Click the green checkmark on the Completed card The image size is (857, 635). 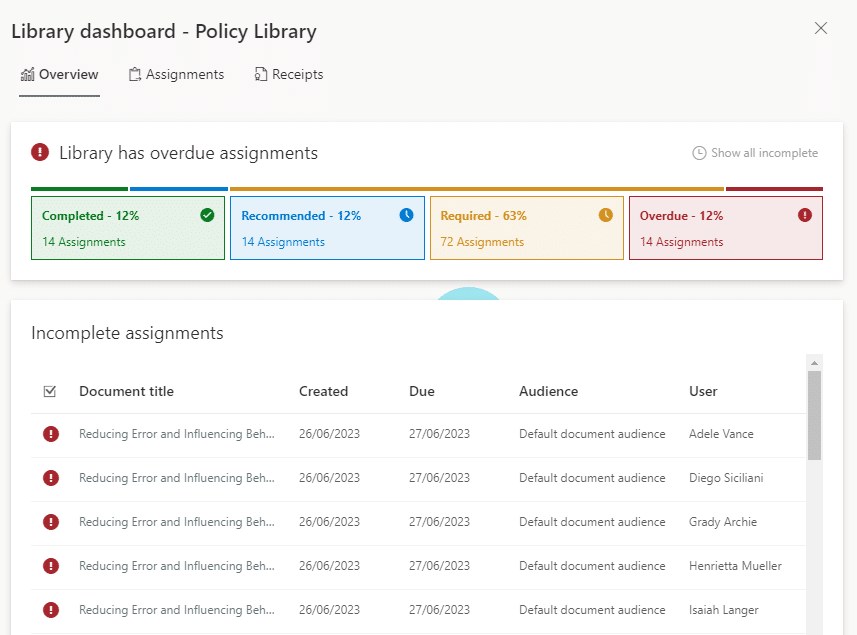tap(208, 214)
